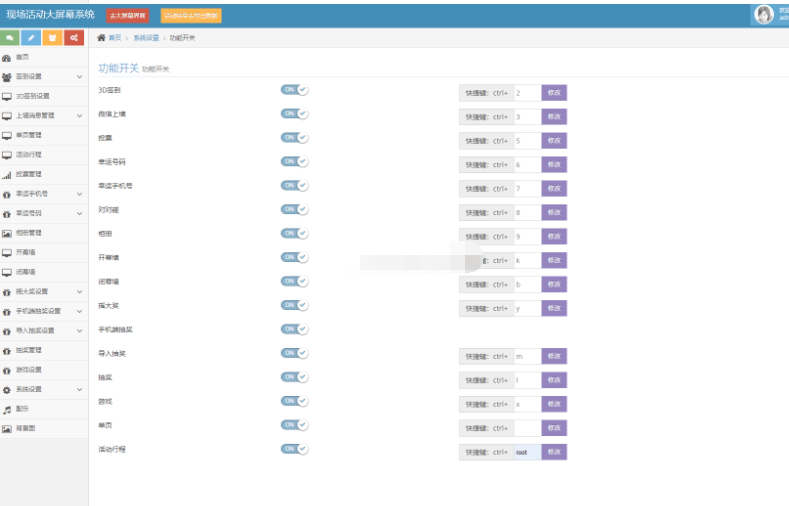The width and height of the screenshot is (789, 506).
Task: Open the user avatar in top-right corner
Action: pyautogui.click(x=764, y=14)
